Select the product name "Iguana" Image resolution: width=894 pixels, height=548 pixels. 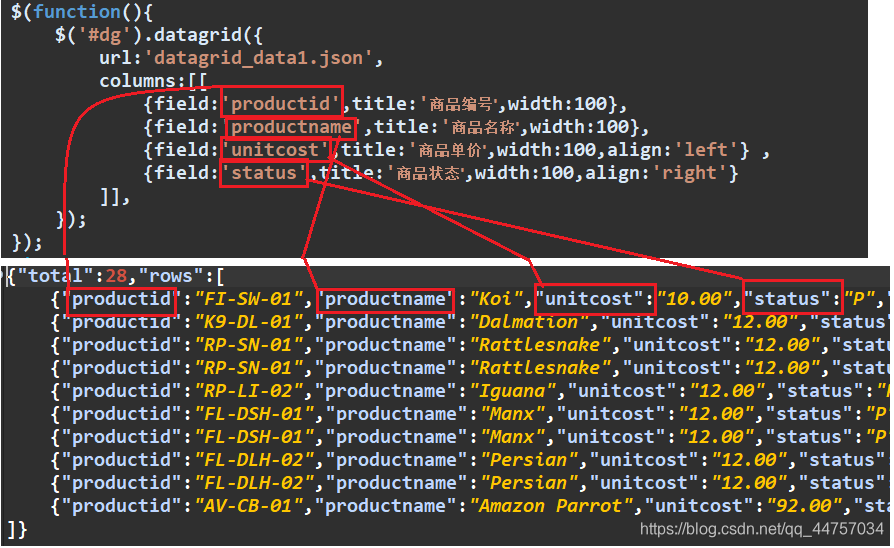[512, 391]
